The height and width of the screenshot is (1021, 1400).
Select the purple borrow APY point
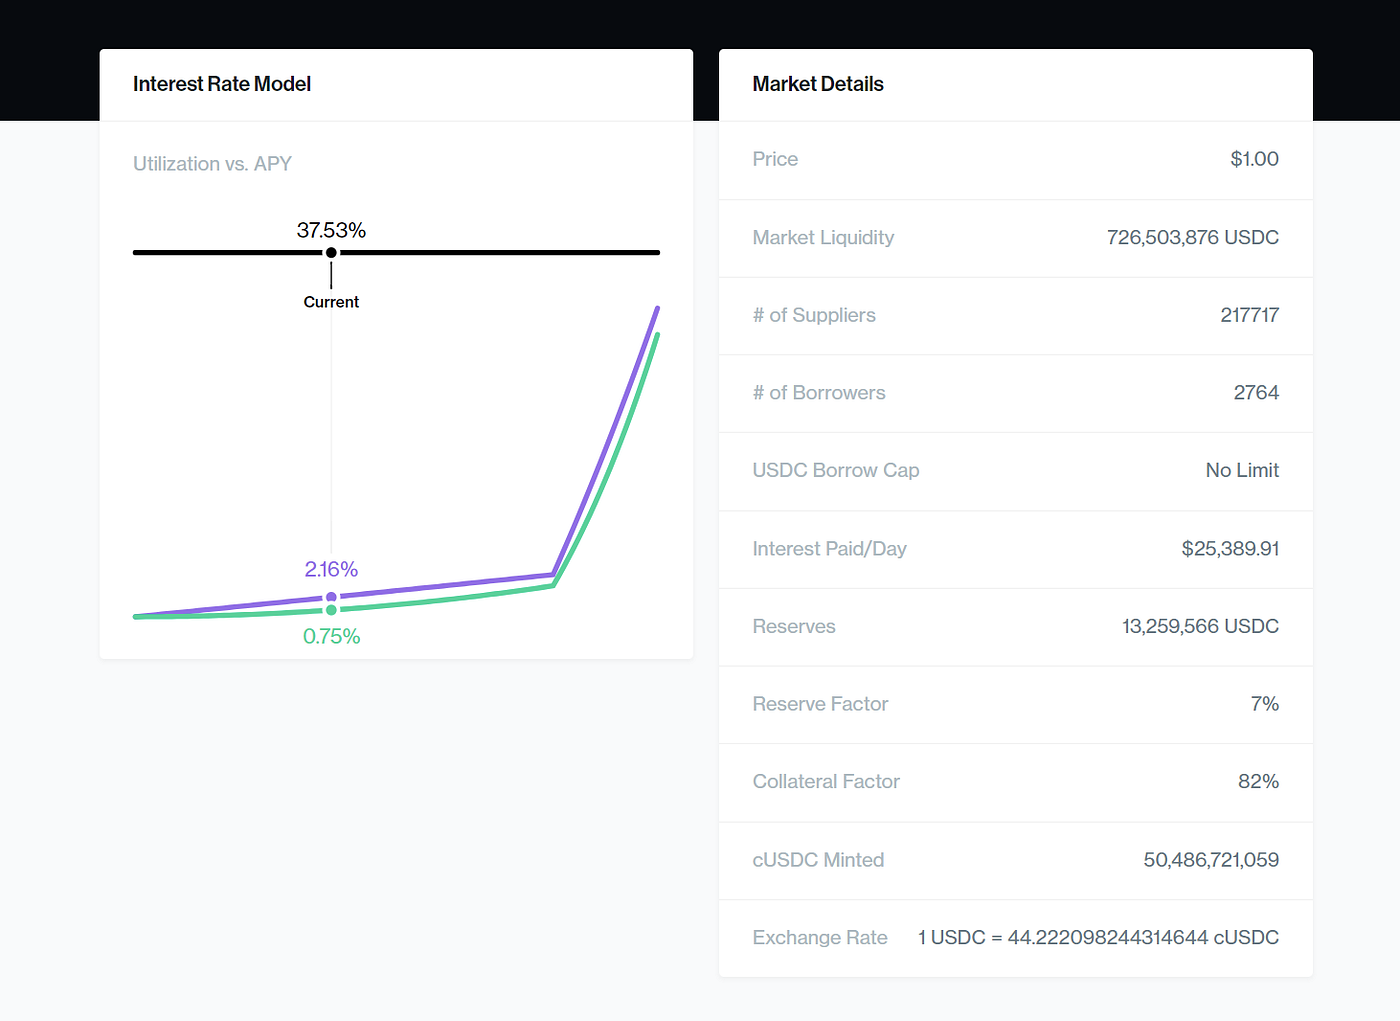pos(331,597)
